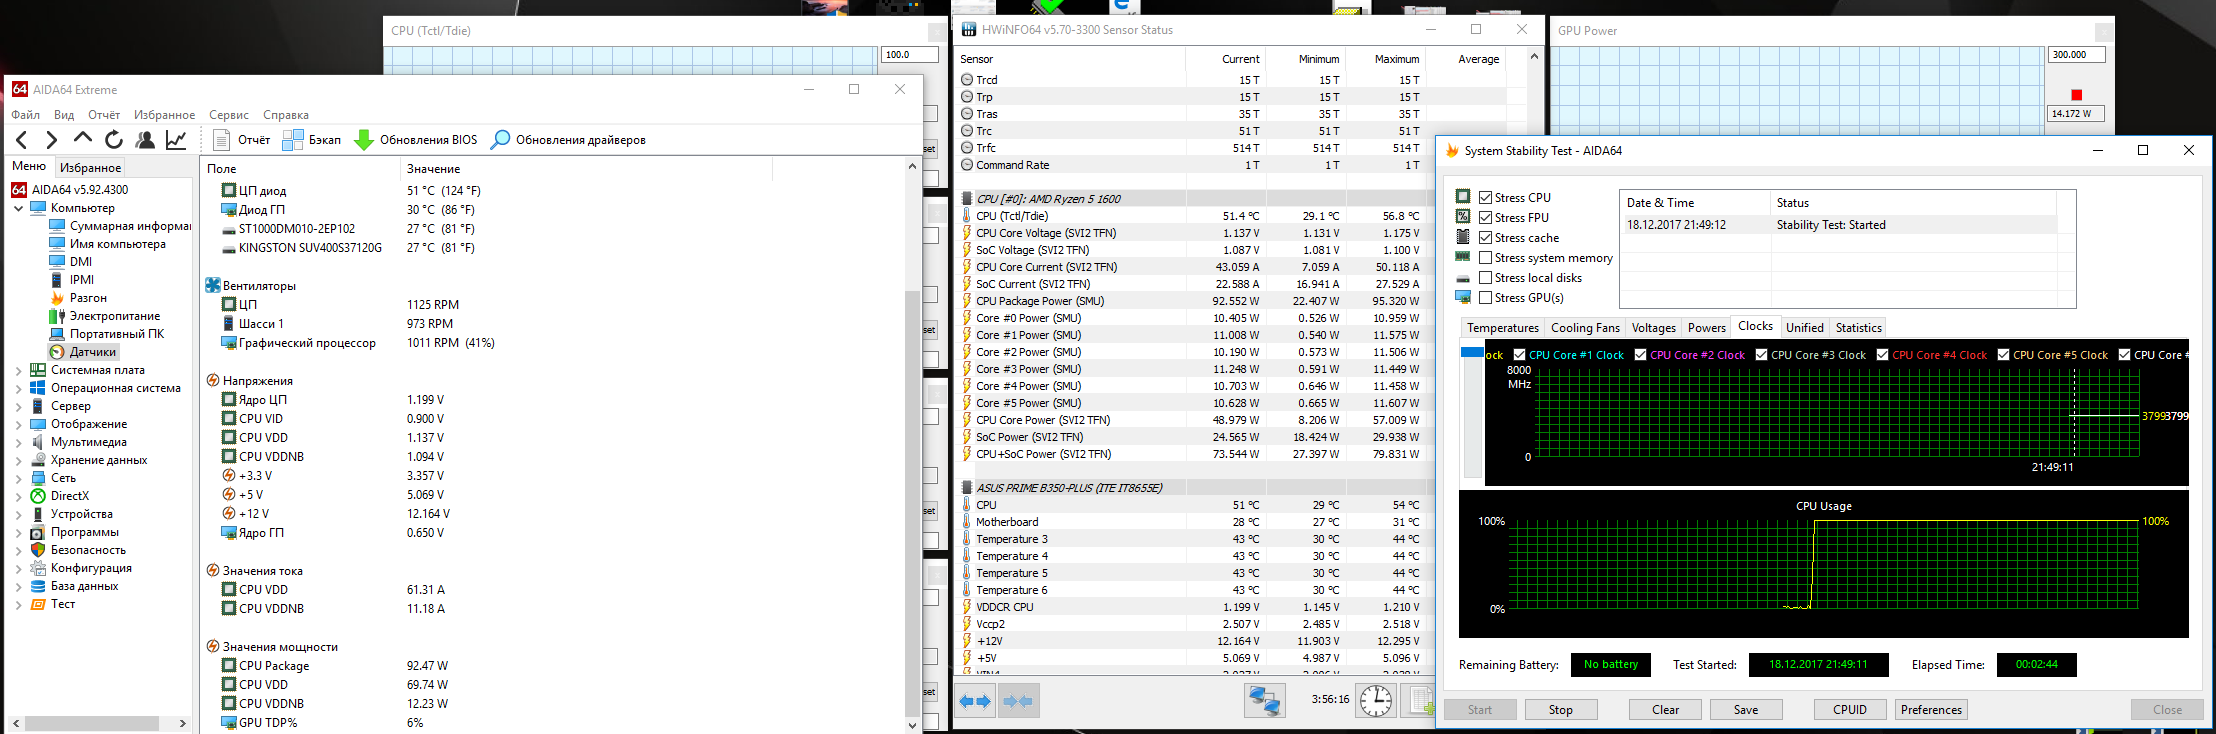Click Обновления BIOS in AIDA64 toolbar

tap(416, 140)
